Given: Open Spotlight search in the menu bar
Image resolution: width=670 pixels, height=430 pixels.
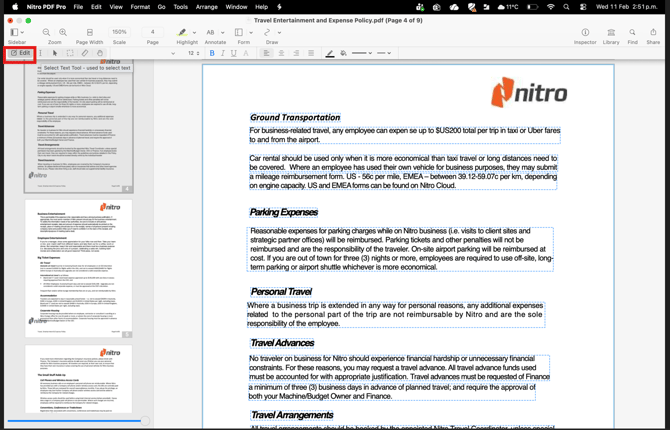Looking at the screenshot, I should click(566, 7).
